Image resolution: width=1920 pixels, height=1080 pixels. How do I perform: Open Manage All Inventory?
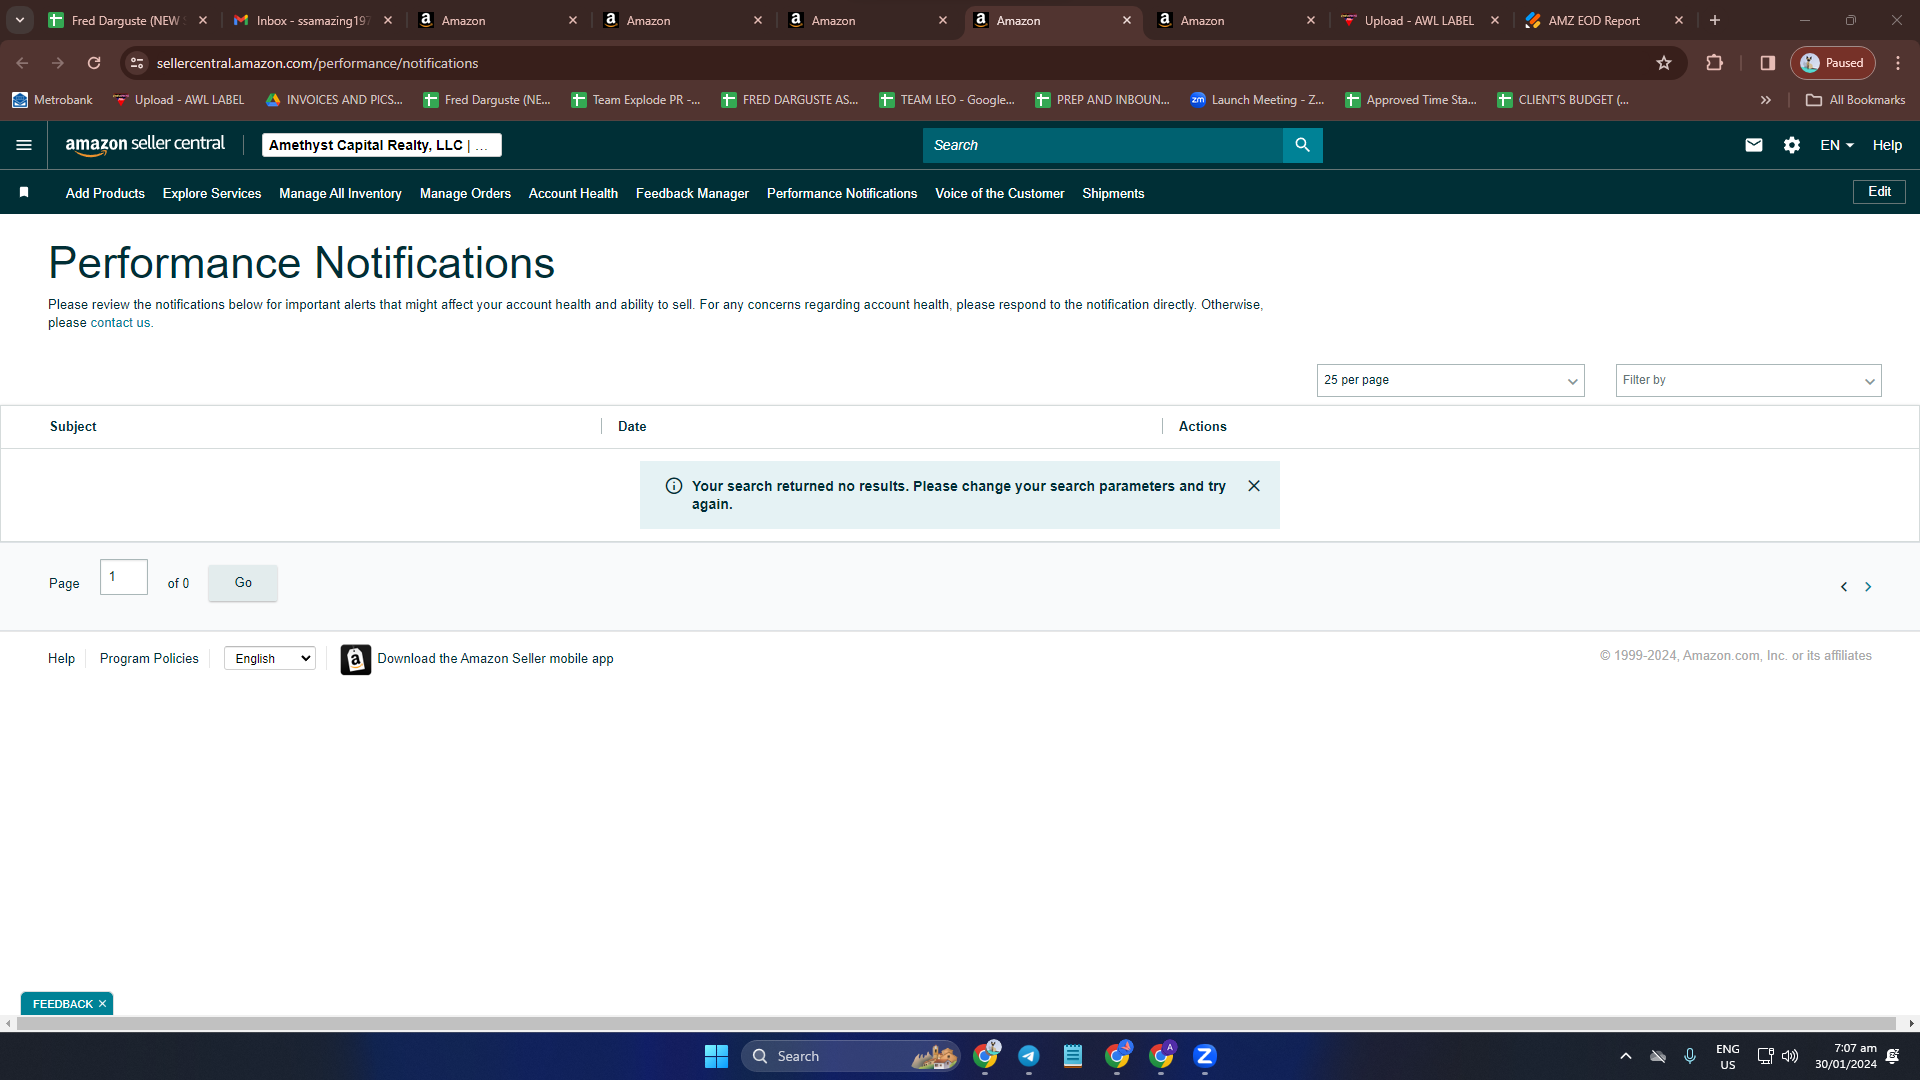[x=340, y=193]
